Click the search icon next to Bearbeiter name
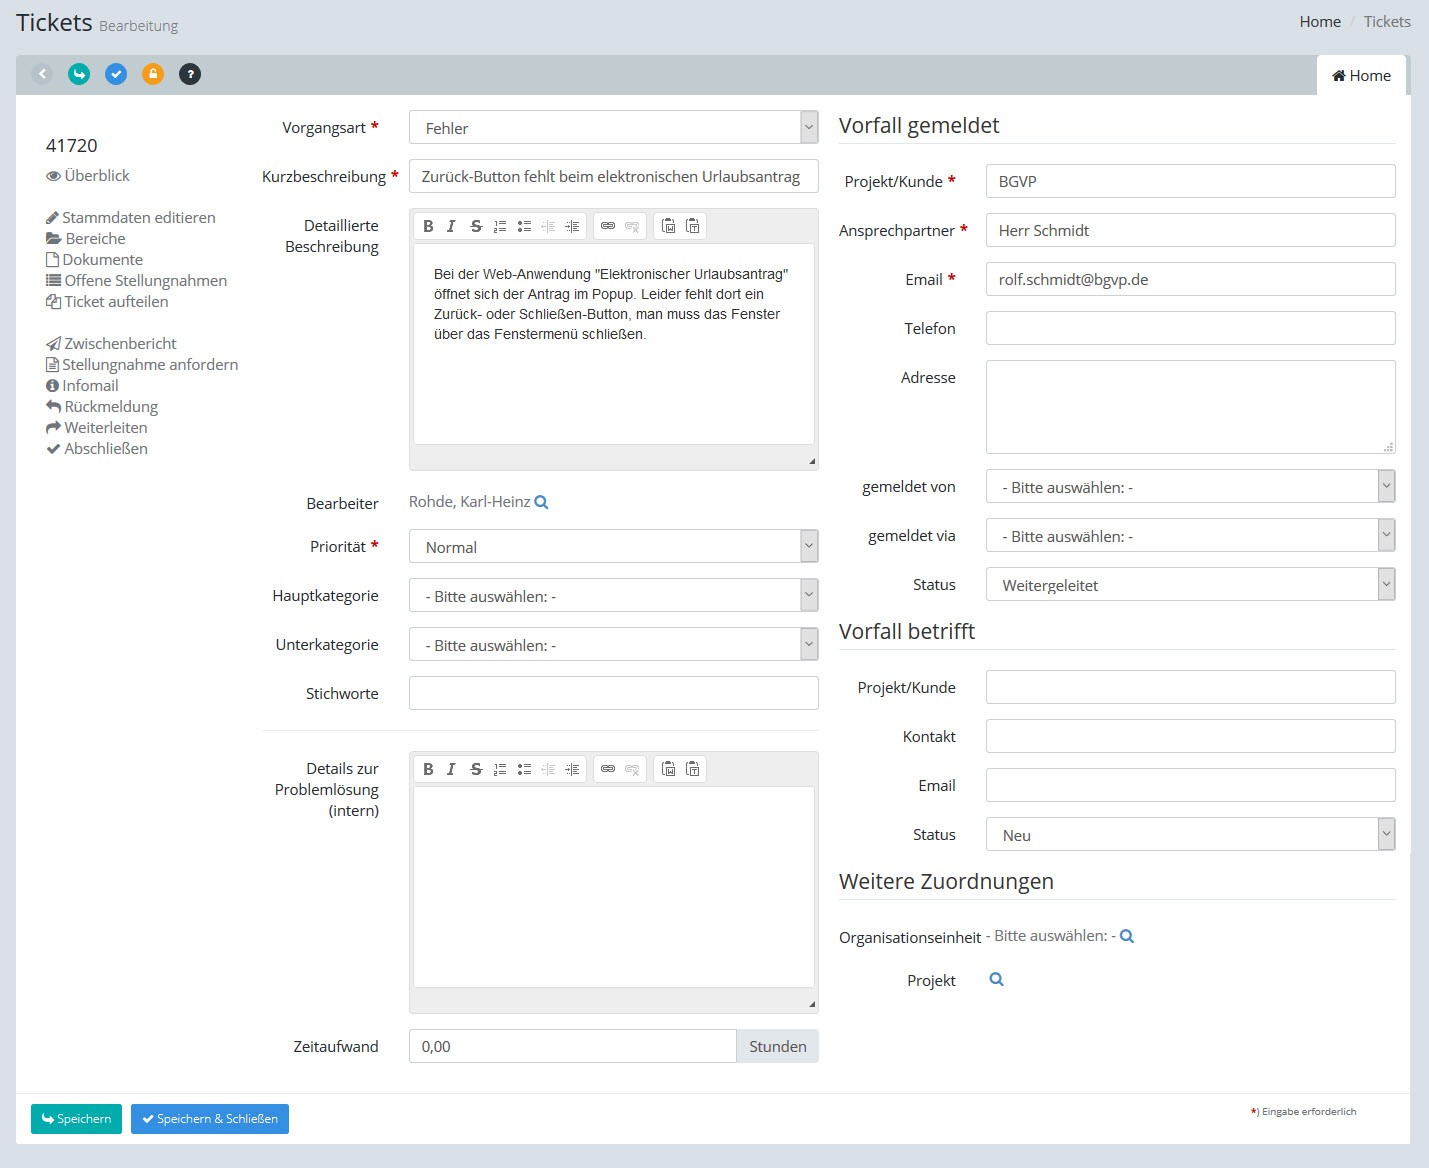Screen dimensions: 1429x1168 (541, 502)
